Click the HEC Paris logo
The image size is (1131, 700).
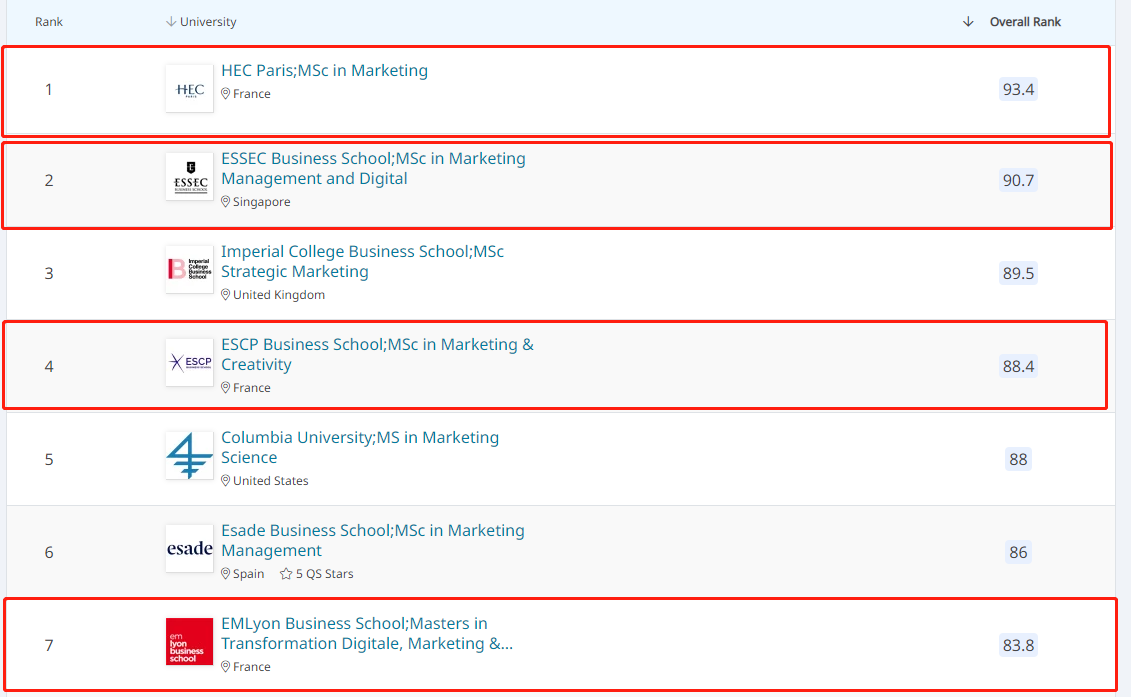pos(189,89)
